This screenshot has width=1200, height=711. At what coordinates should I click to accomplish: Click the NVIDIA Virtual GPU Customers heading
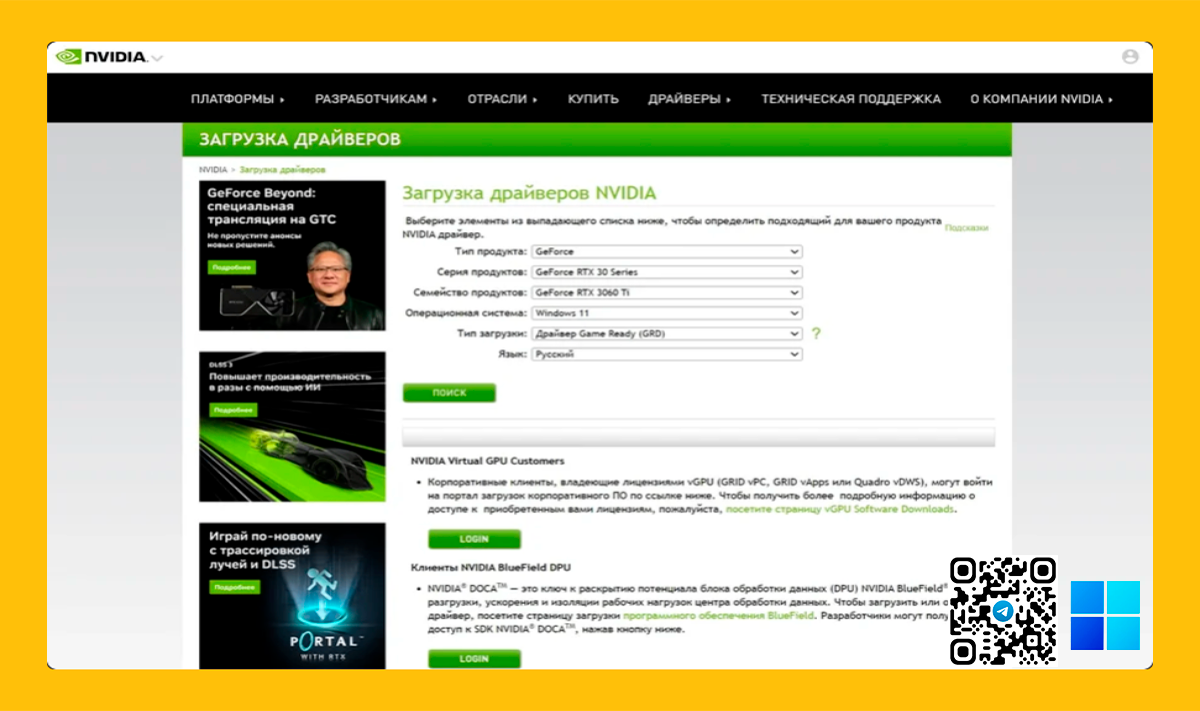(488, 461)
